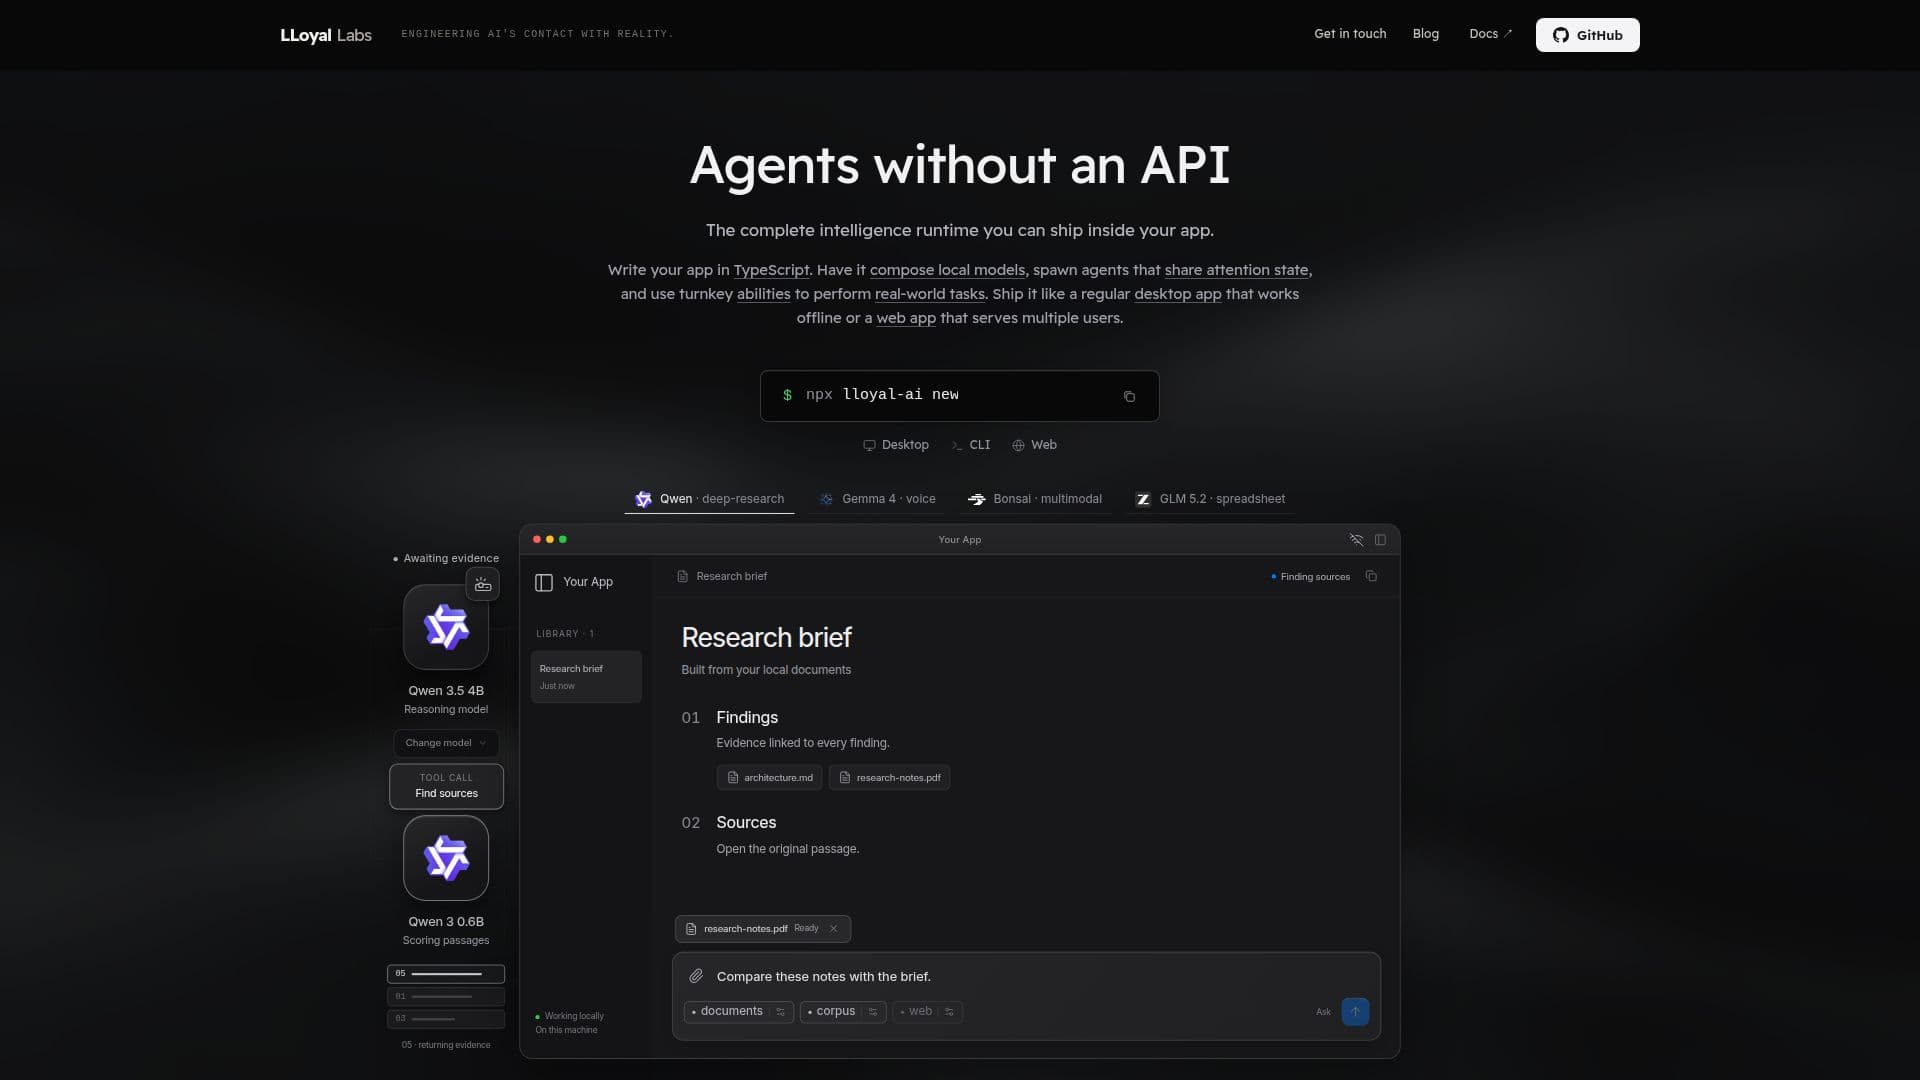Viewport: 1920px width, 1080px height.
Task: Switch to the Gemma 4 · voice tab
Action: 877,499
